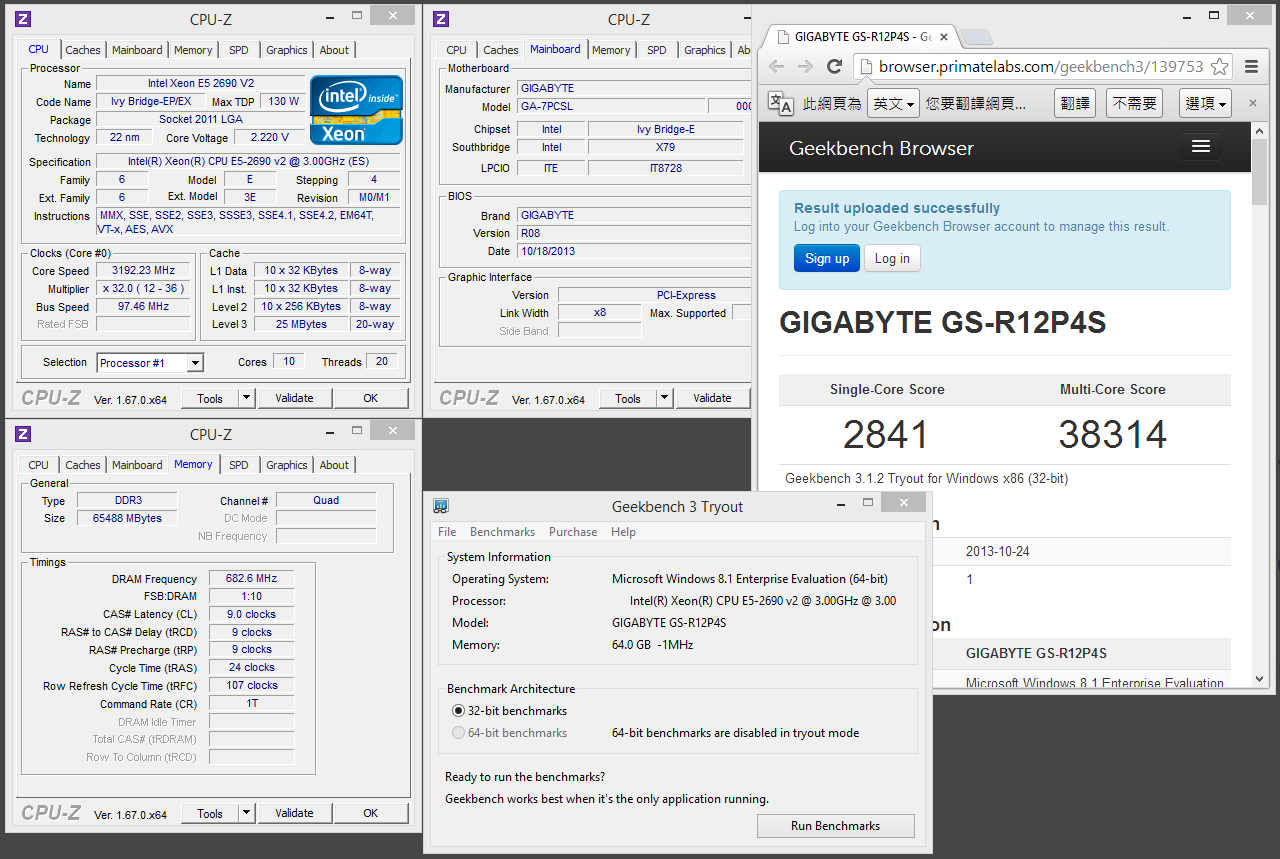Screen dimensions: 1280x859
Task: Click the Geekbench Browser header title
Action: tap(881, 148)
